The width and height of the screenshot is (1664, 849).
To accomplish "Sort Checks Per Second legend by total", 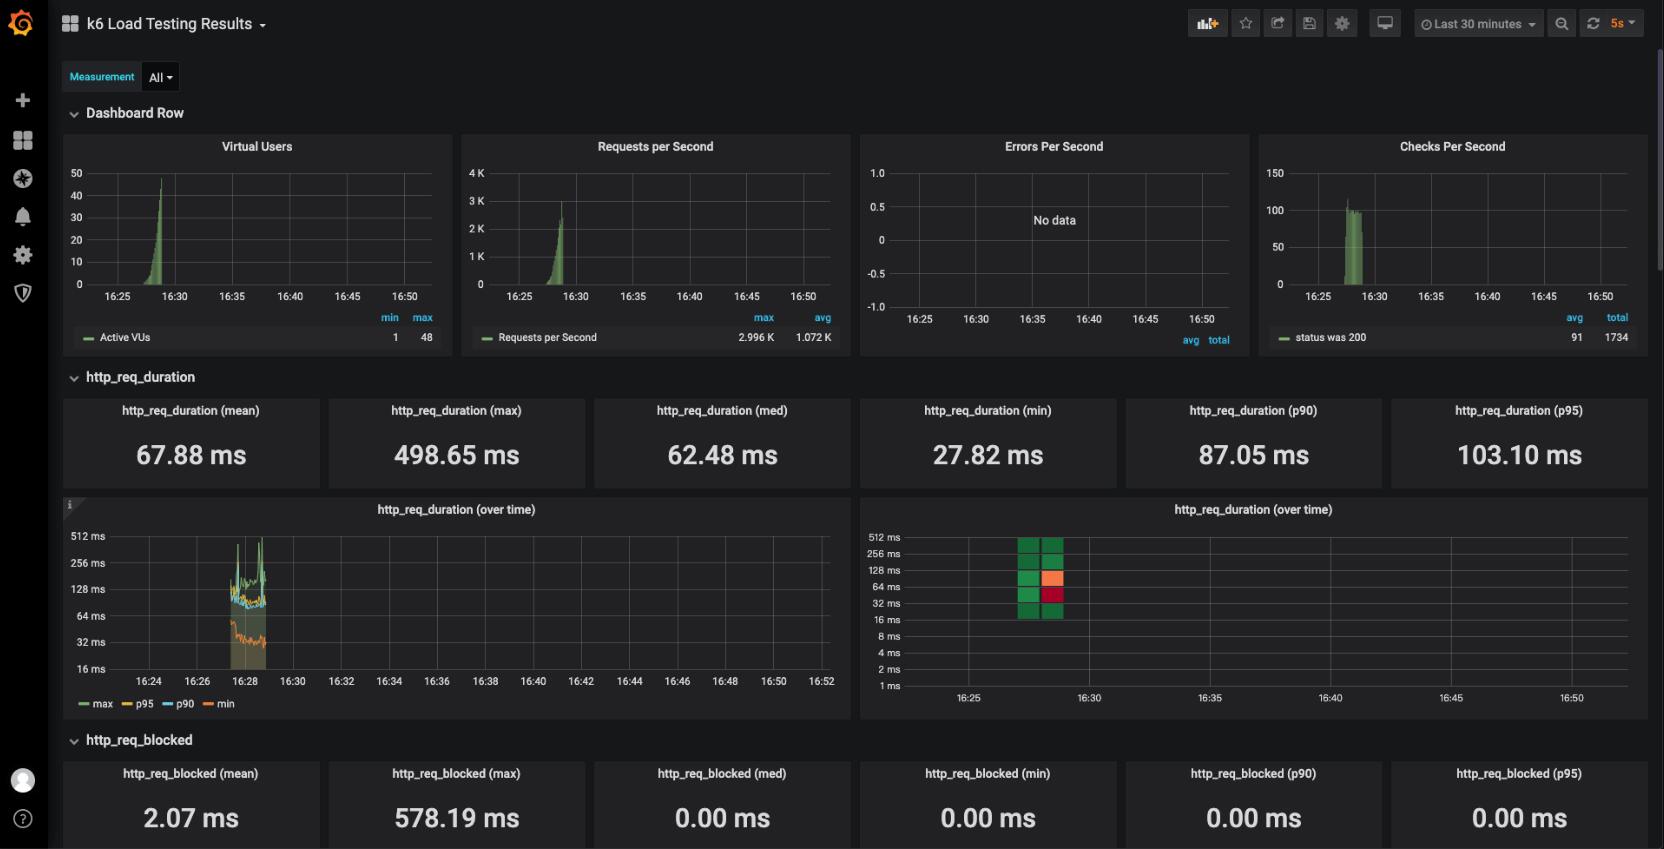I will coord(1617,318).
